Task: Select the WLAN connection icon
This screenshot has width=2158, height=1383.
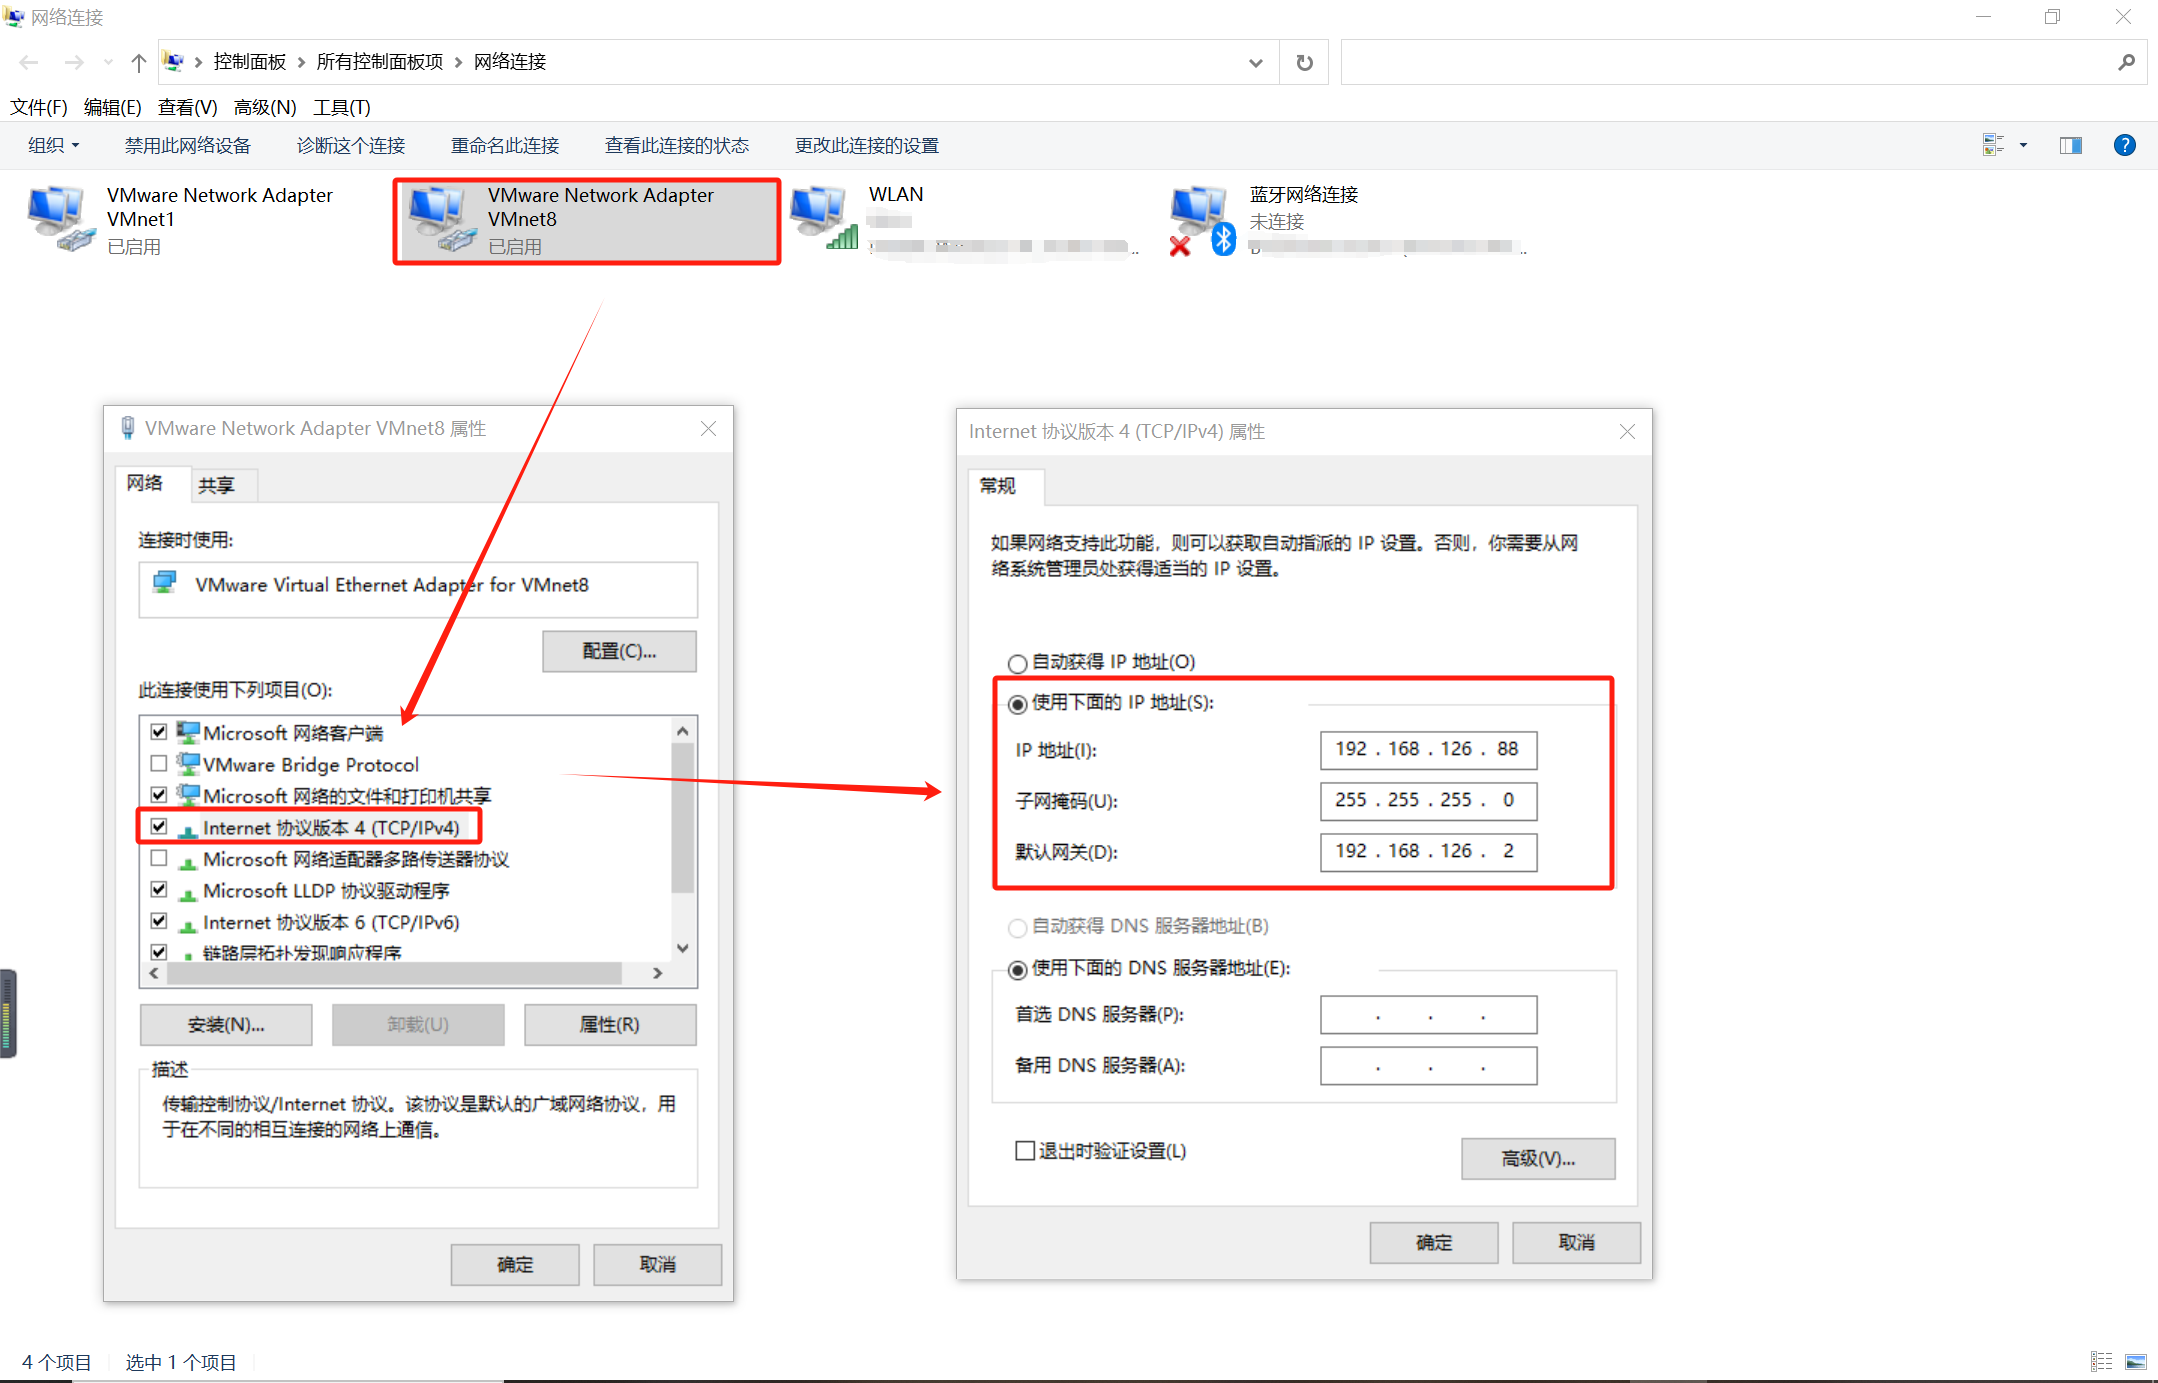Action: click(823, 217)
